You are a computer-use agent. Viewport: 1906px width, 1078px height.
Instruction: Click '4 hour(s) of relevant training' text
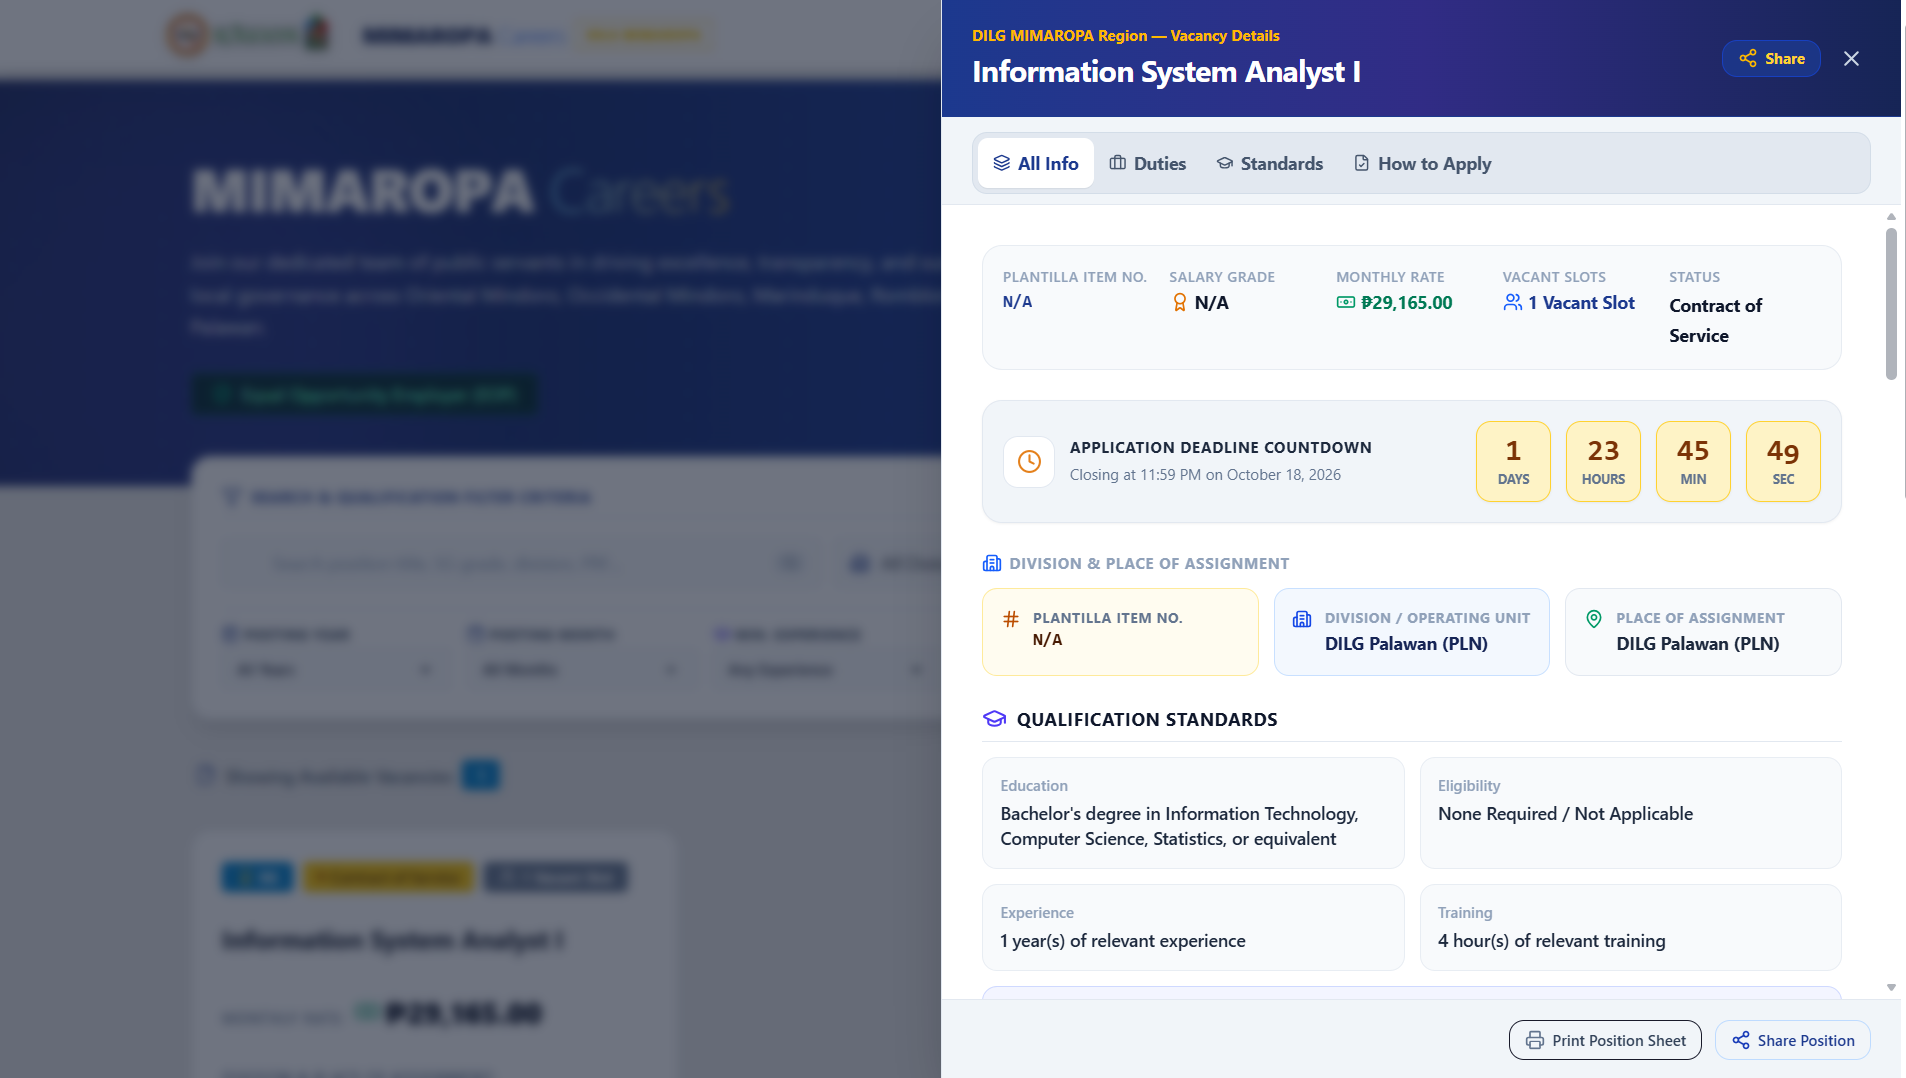click(1551, 941)
